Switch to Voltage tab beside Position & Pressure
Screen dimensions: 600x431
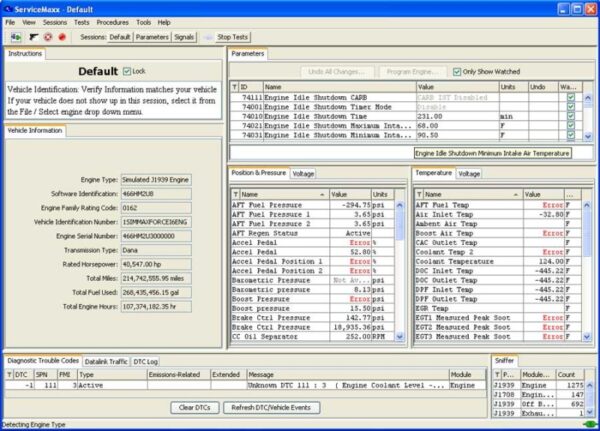point(303,174)
